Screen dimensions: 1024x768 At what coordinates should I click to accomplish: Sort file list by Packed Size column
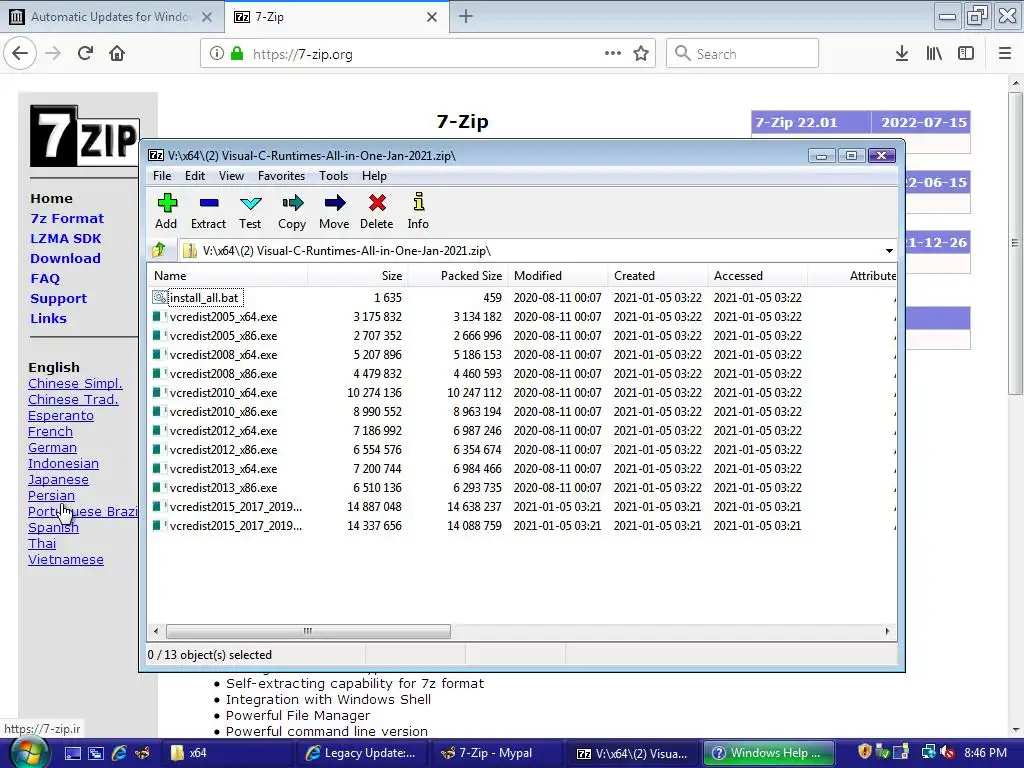[x=458, y=276]
